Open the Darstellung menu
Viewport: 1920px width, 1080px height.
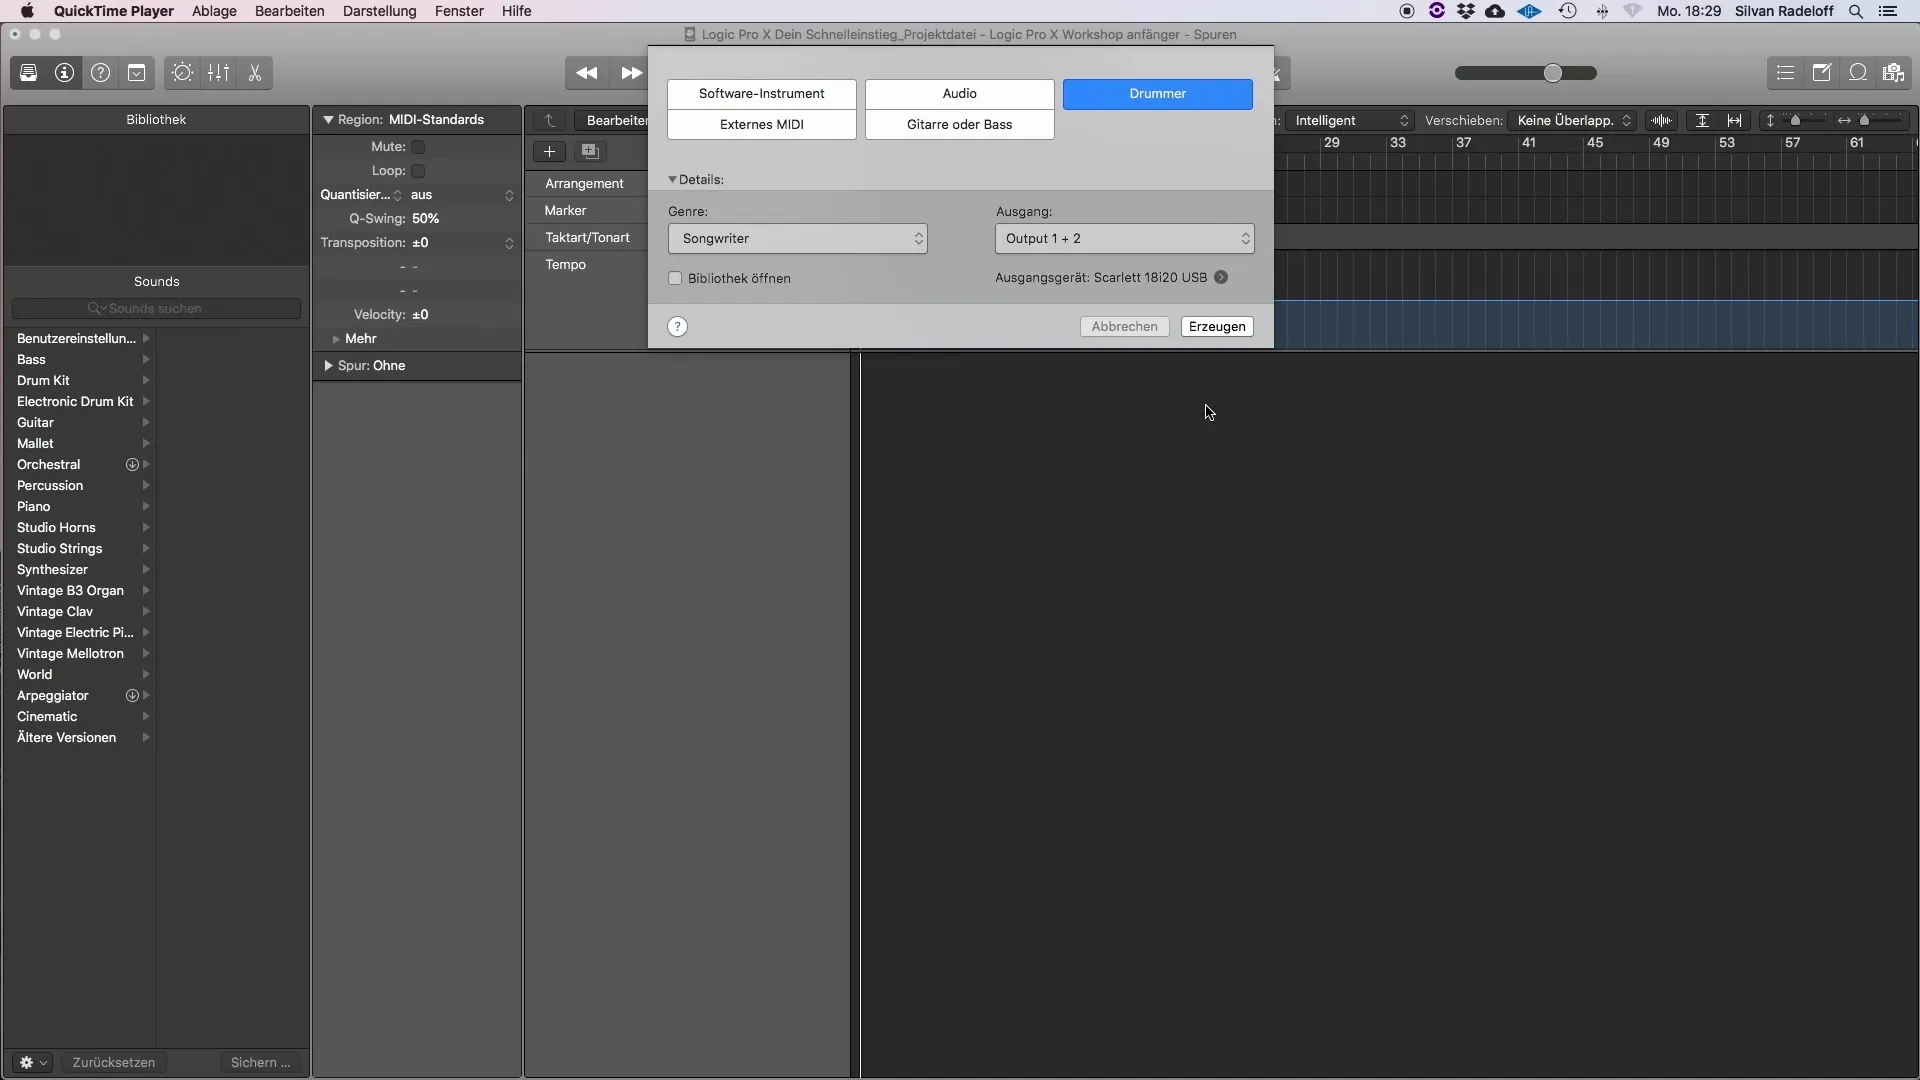point(380,11)
